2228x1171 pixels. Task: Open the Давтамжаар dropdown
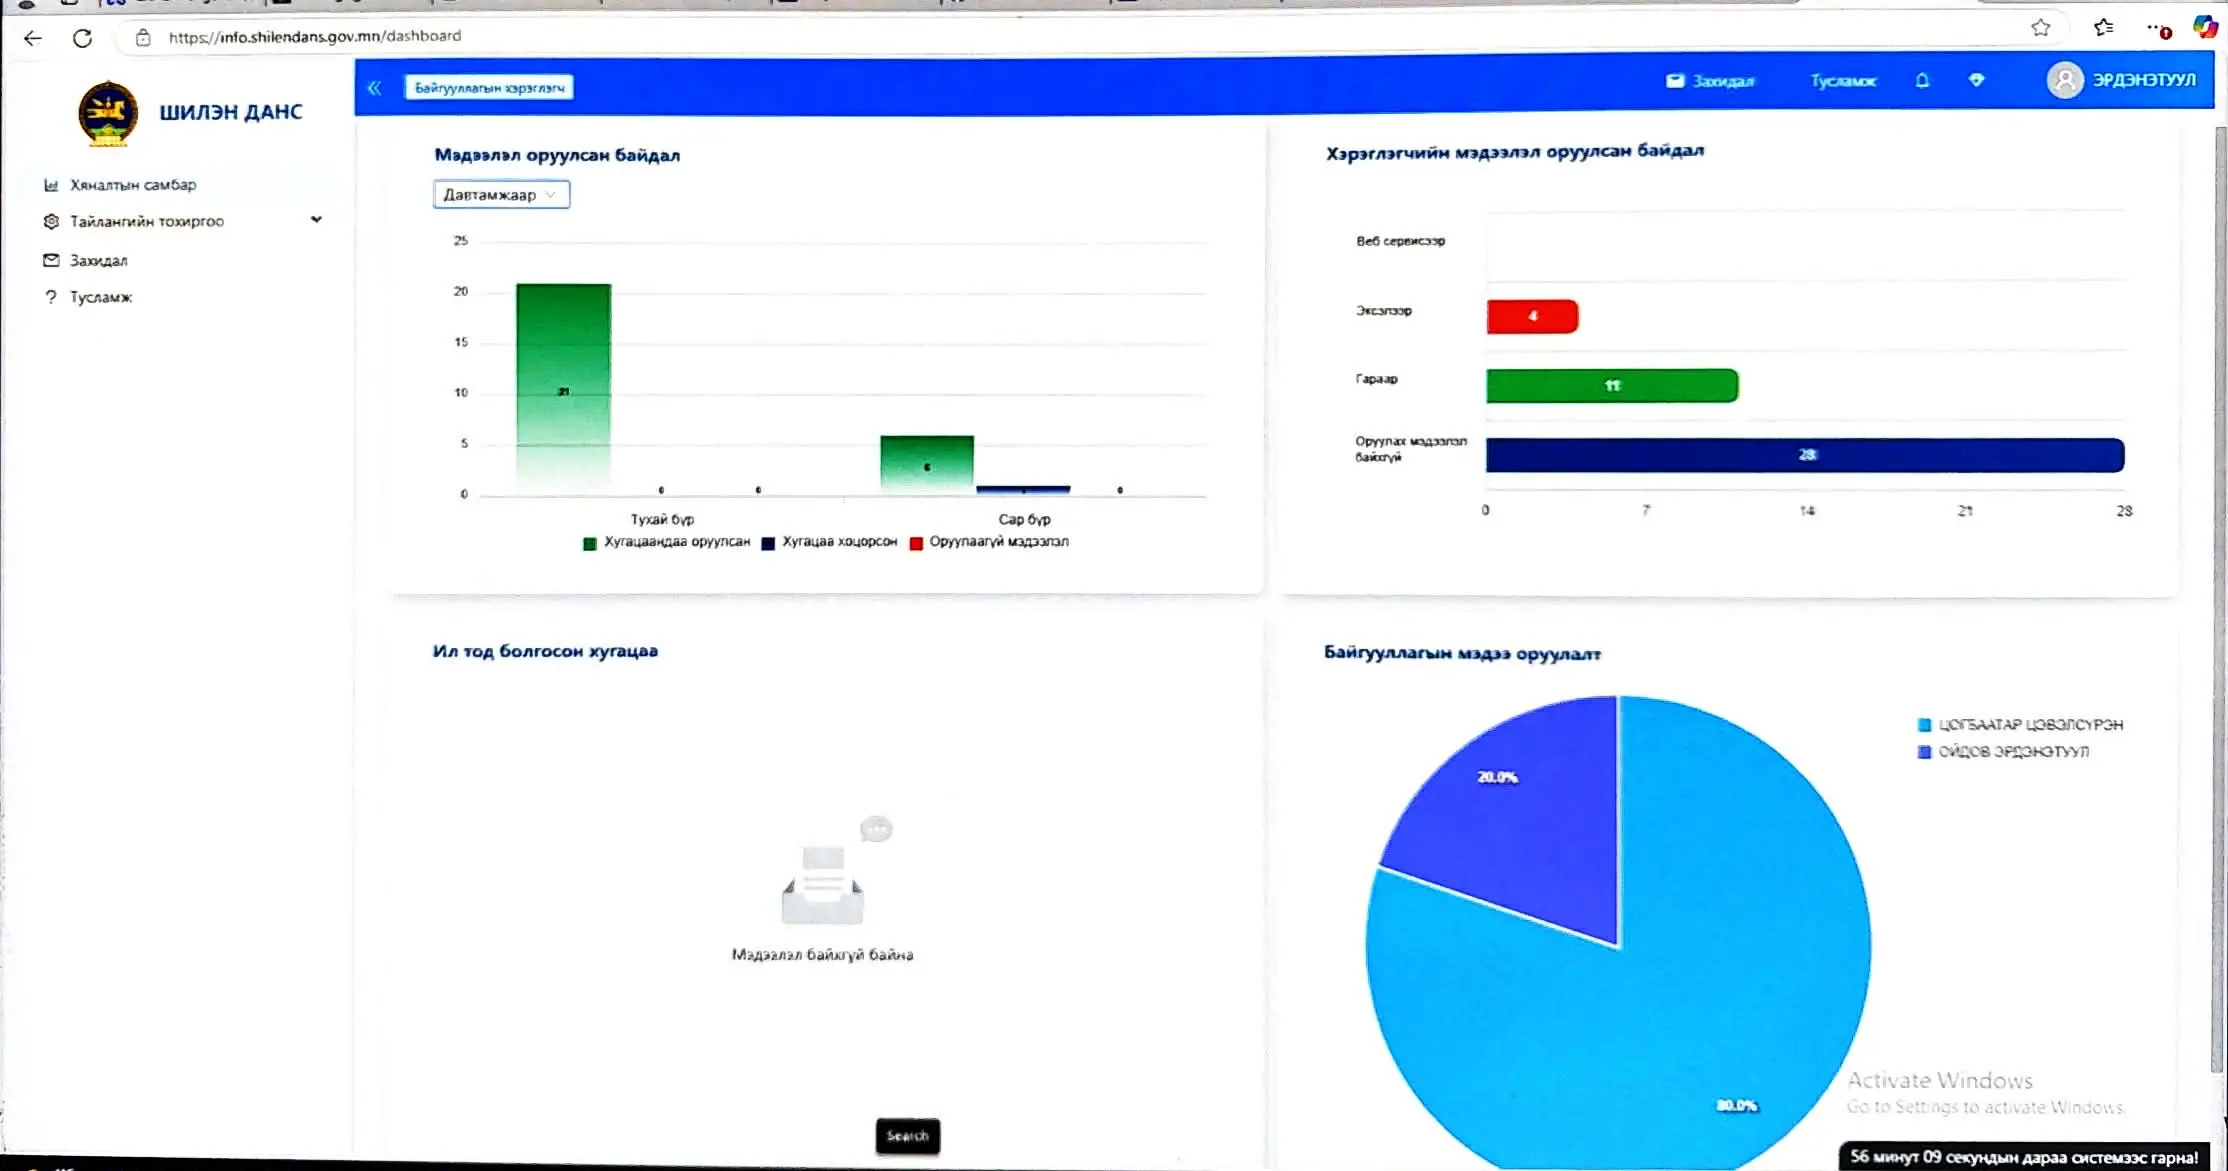pyautogui.click(x=501, y=194)
